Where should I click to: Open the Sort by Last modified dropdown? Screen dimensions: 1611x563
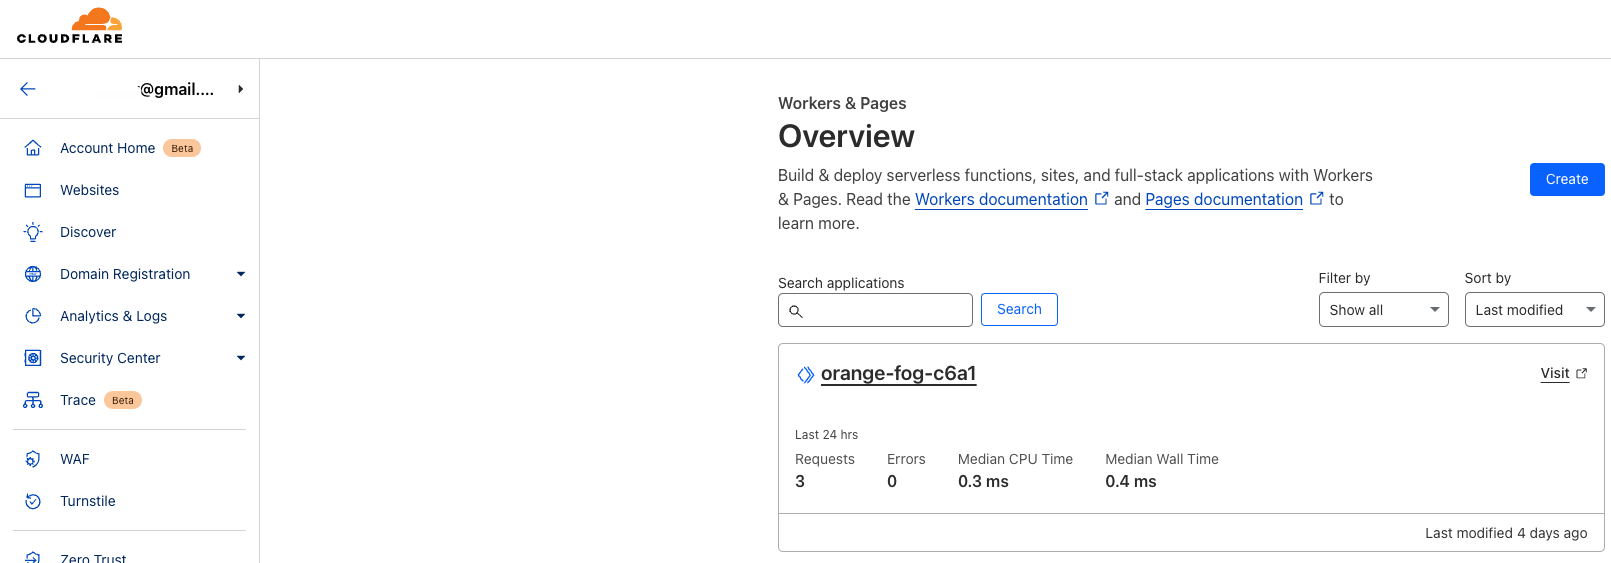tap(1533, 310)
